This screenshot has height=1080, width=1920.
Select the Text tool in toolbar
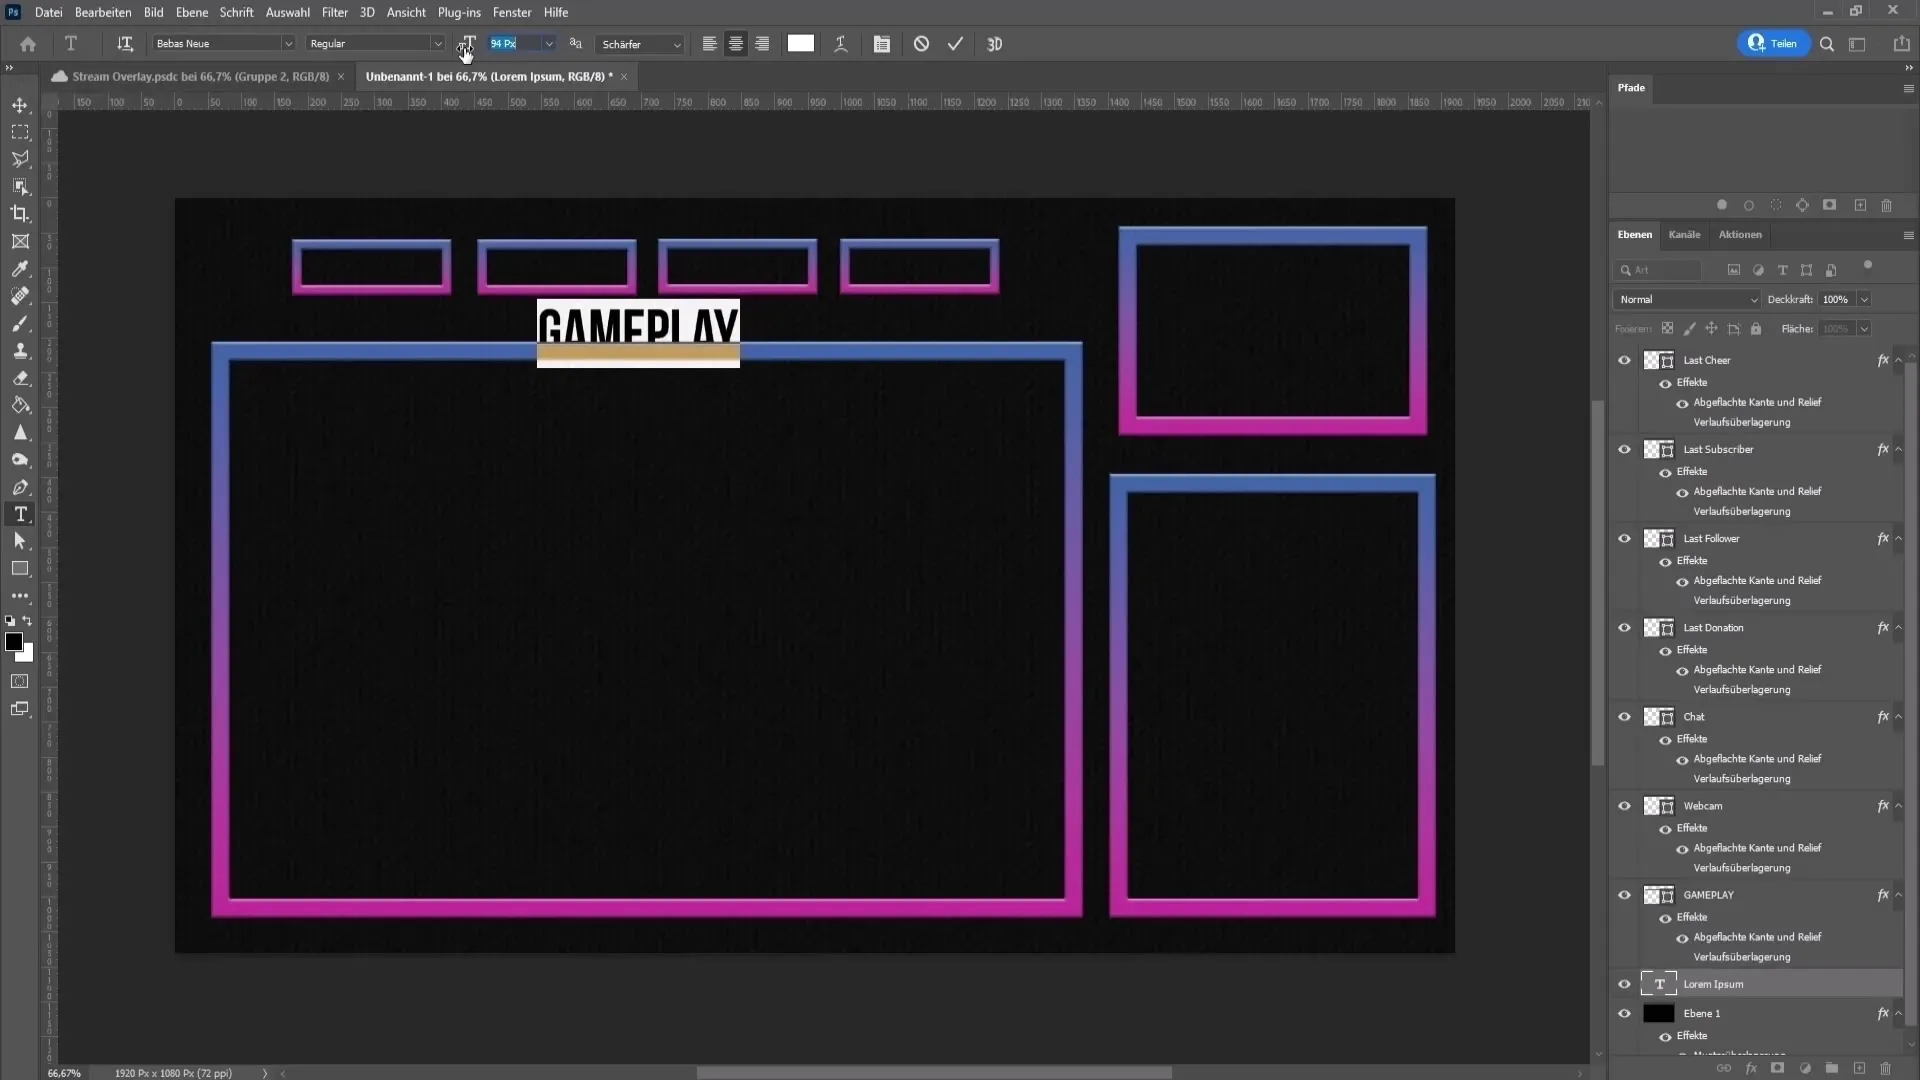click(x=20, y=516)
